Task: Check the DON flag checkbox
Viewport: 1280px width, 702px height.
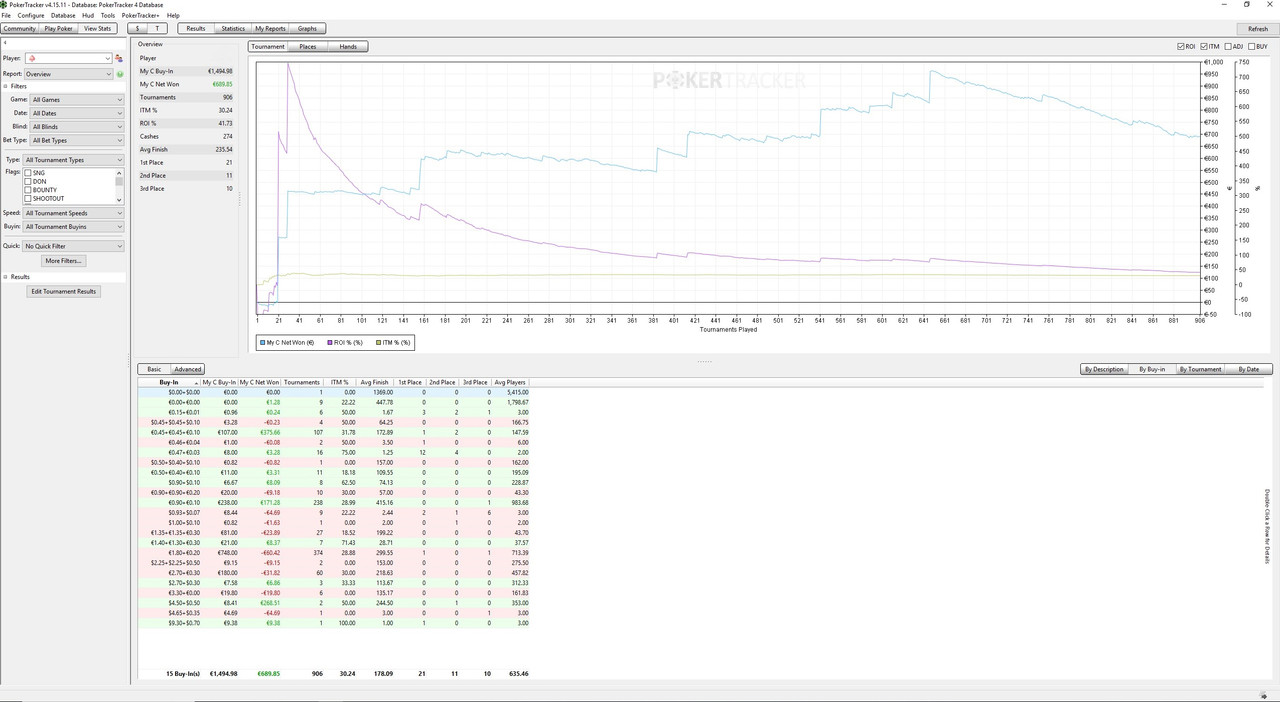Action: point(28,181)
